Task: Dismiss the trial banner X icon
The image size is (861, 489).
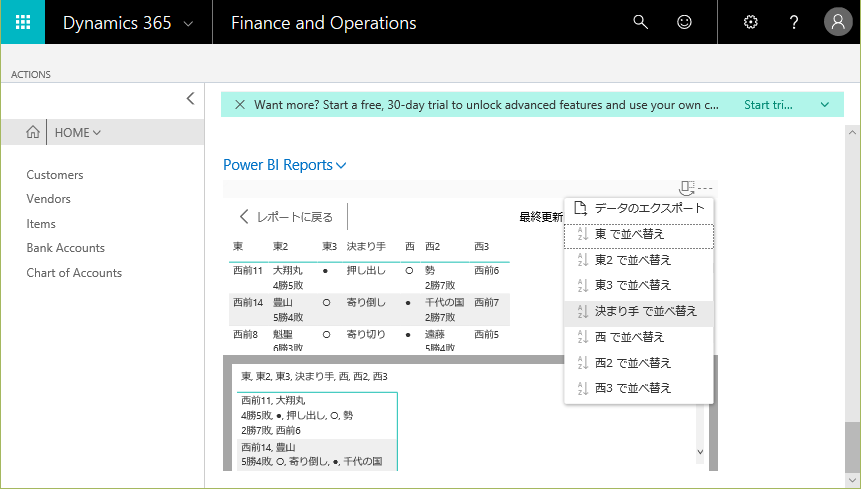Action: click(x=240, y=105)
